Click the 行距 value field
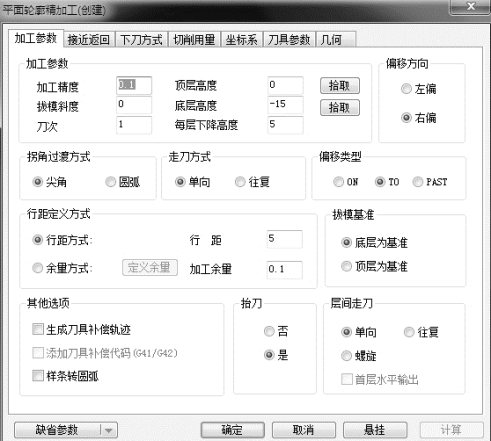The height and width of the screenshot is (441, 491). (x=285, y=239)
